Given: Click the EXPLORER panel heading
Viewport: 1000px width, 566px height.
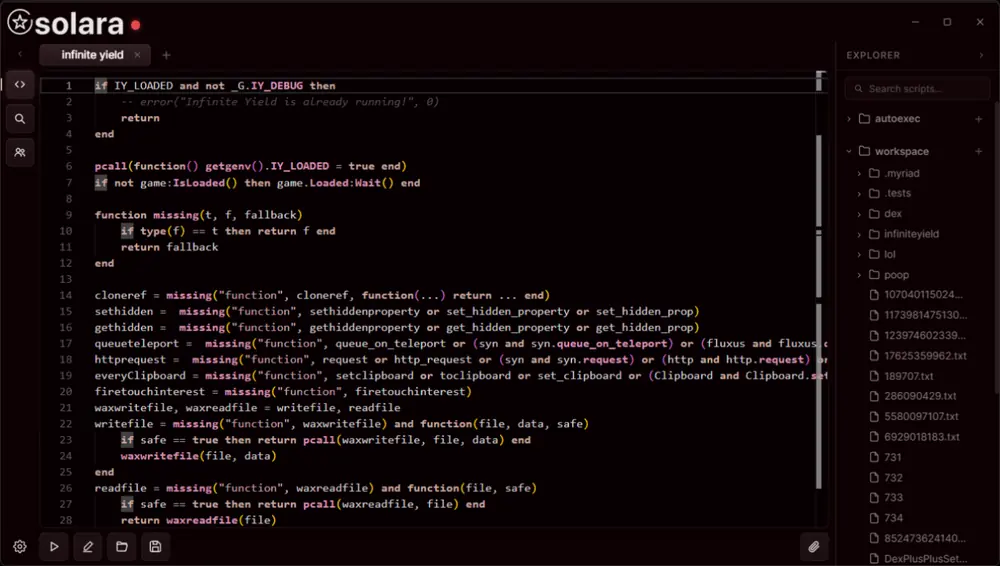Looking at the screenshot, I should [873, 56].
